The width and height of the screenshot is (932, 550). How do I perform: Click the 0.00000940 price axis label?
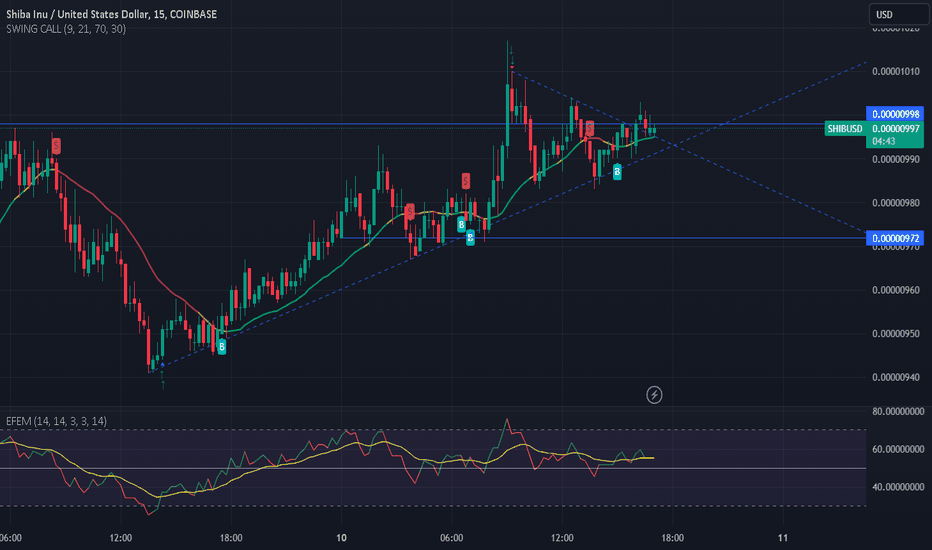point(896,377)
